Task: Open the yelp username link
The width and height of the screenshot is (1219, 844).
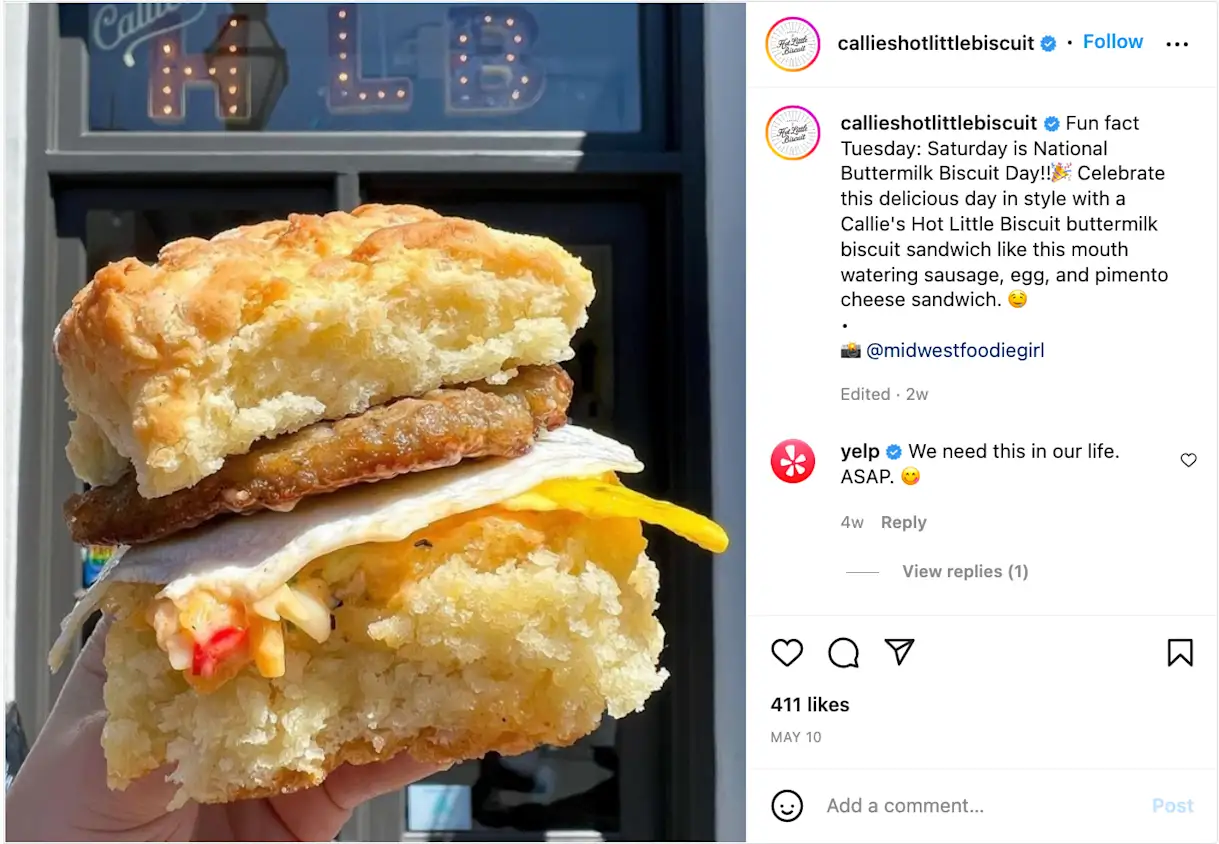Action: click(860, 451)
